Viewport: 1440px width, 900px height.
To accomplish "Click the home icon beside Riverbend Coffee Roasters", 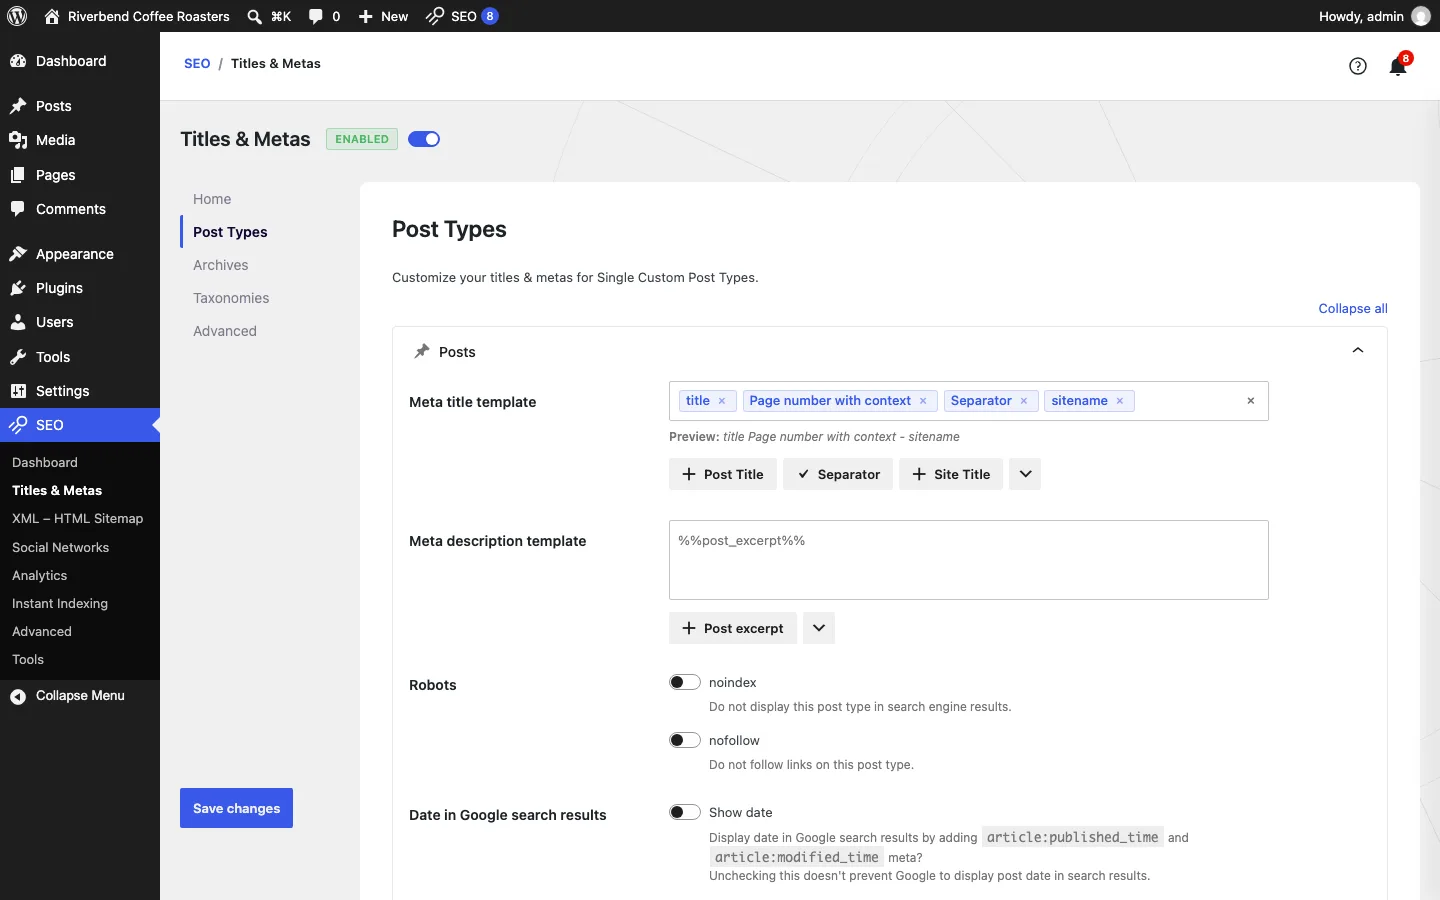I will point(52,16).
